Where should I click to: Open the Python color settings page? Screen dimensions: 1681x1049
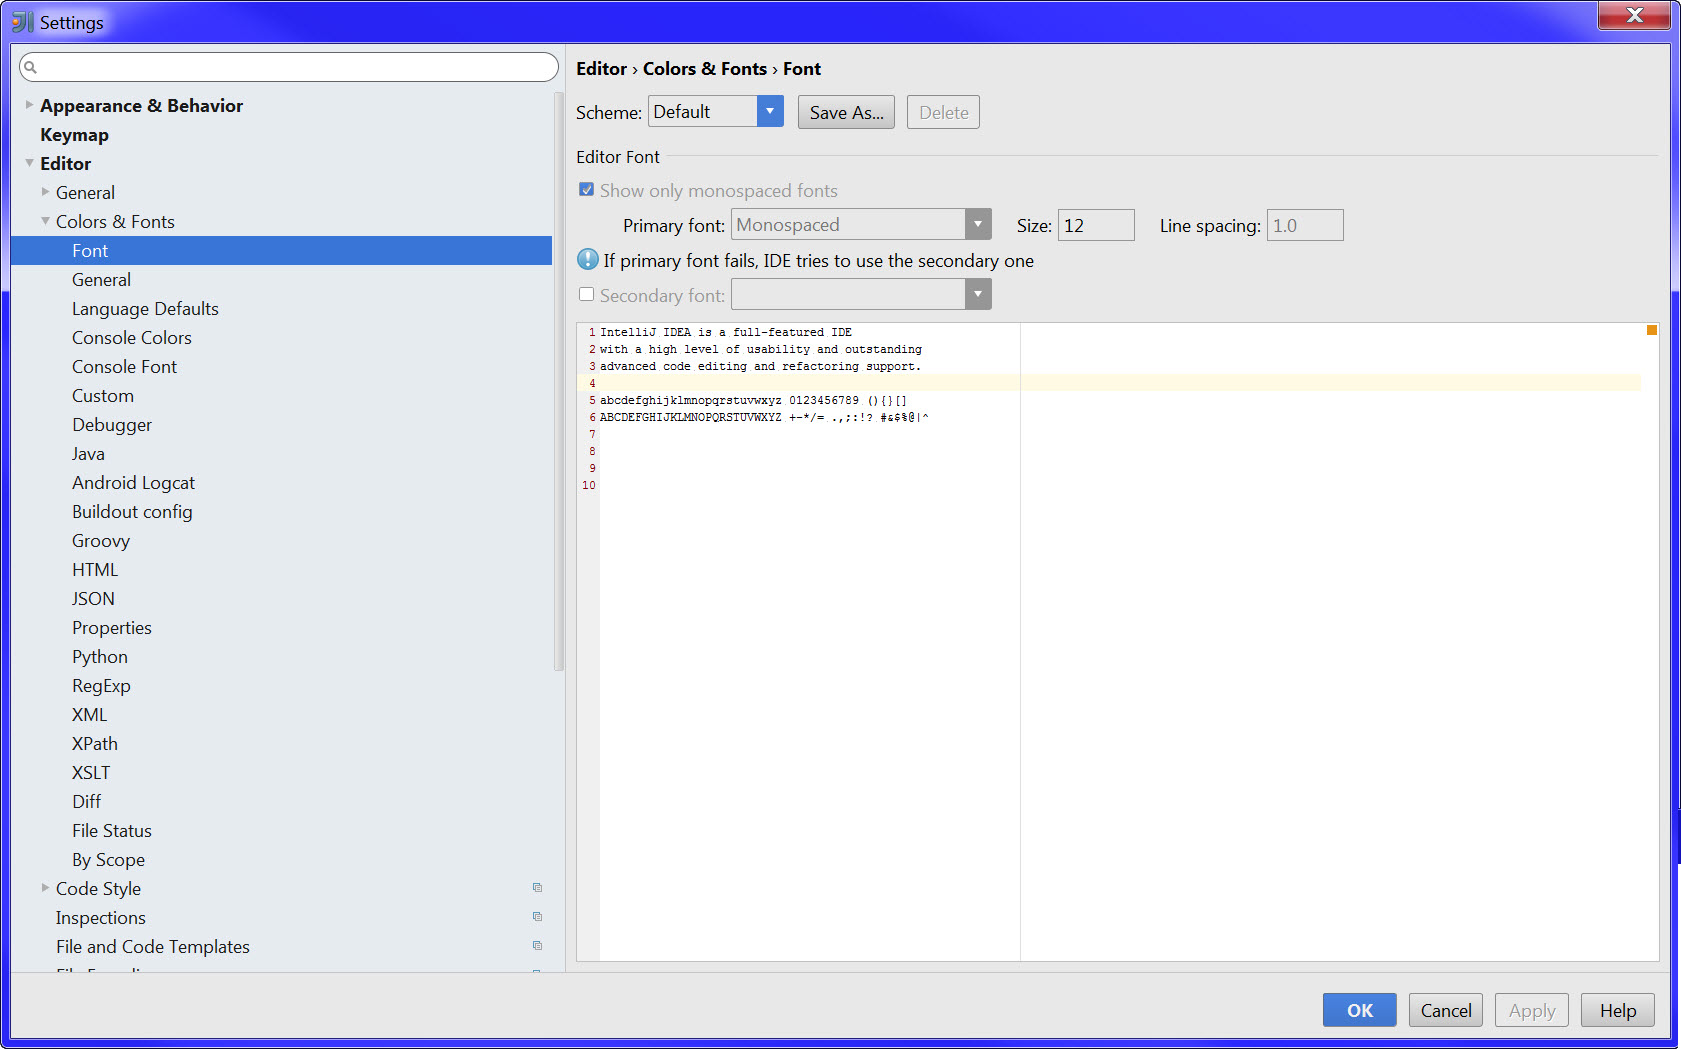tap(100, 657)
